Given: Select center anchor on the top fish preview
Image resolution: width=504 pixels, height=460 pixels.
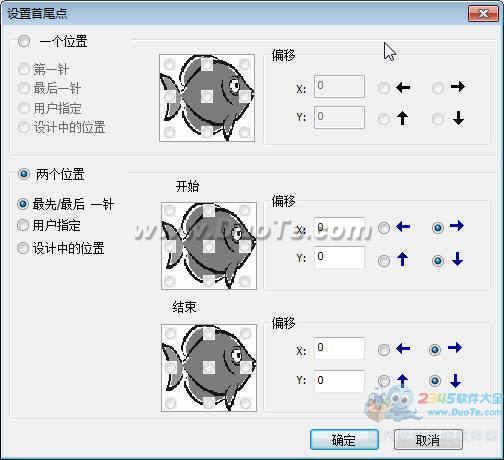Looking at the screenshot, I should [x=207, y=97].
